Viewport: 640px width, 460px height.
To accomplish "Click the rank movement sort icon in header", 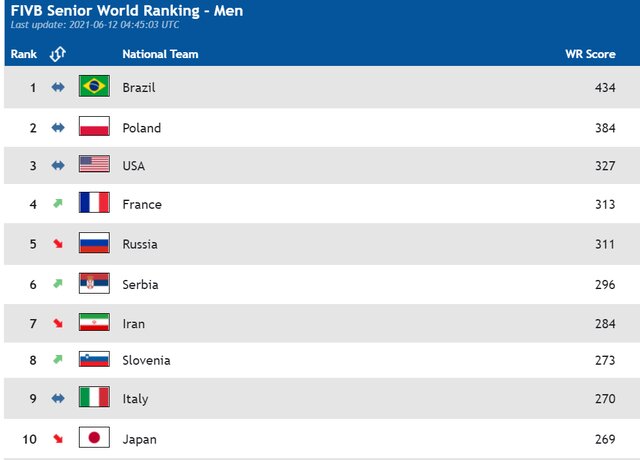I will point(58,54).
